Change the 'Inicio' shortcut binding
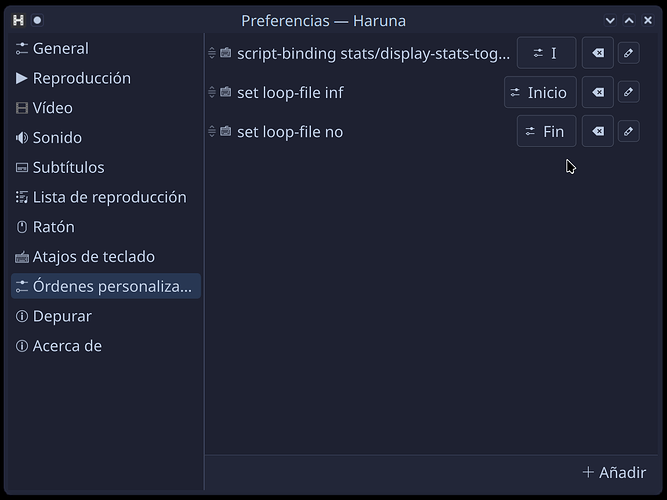The image size is (667, 500). [540, 92]
